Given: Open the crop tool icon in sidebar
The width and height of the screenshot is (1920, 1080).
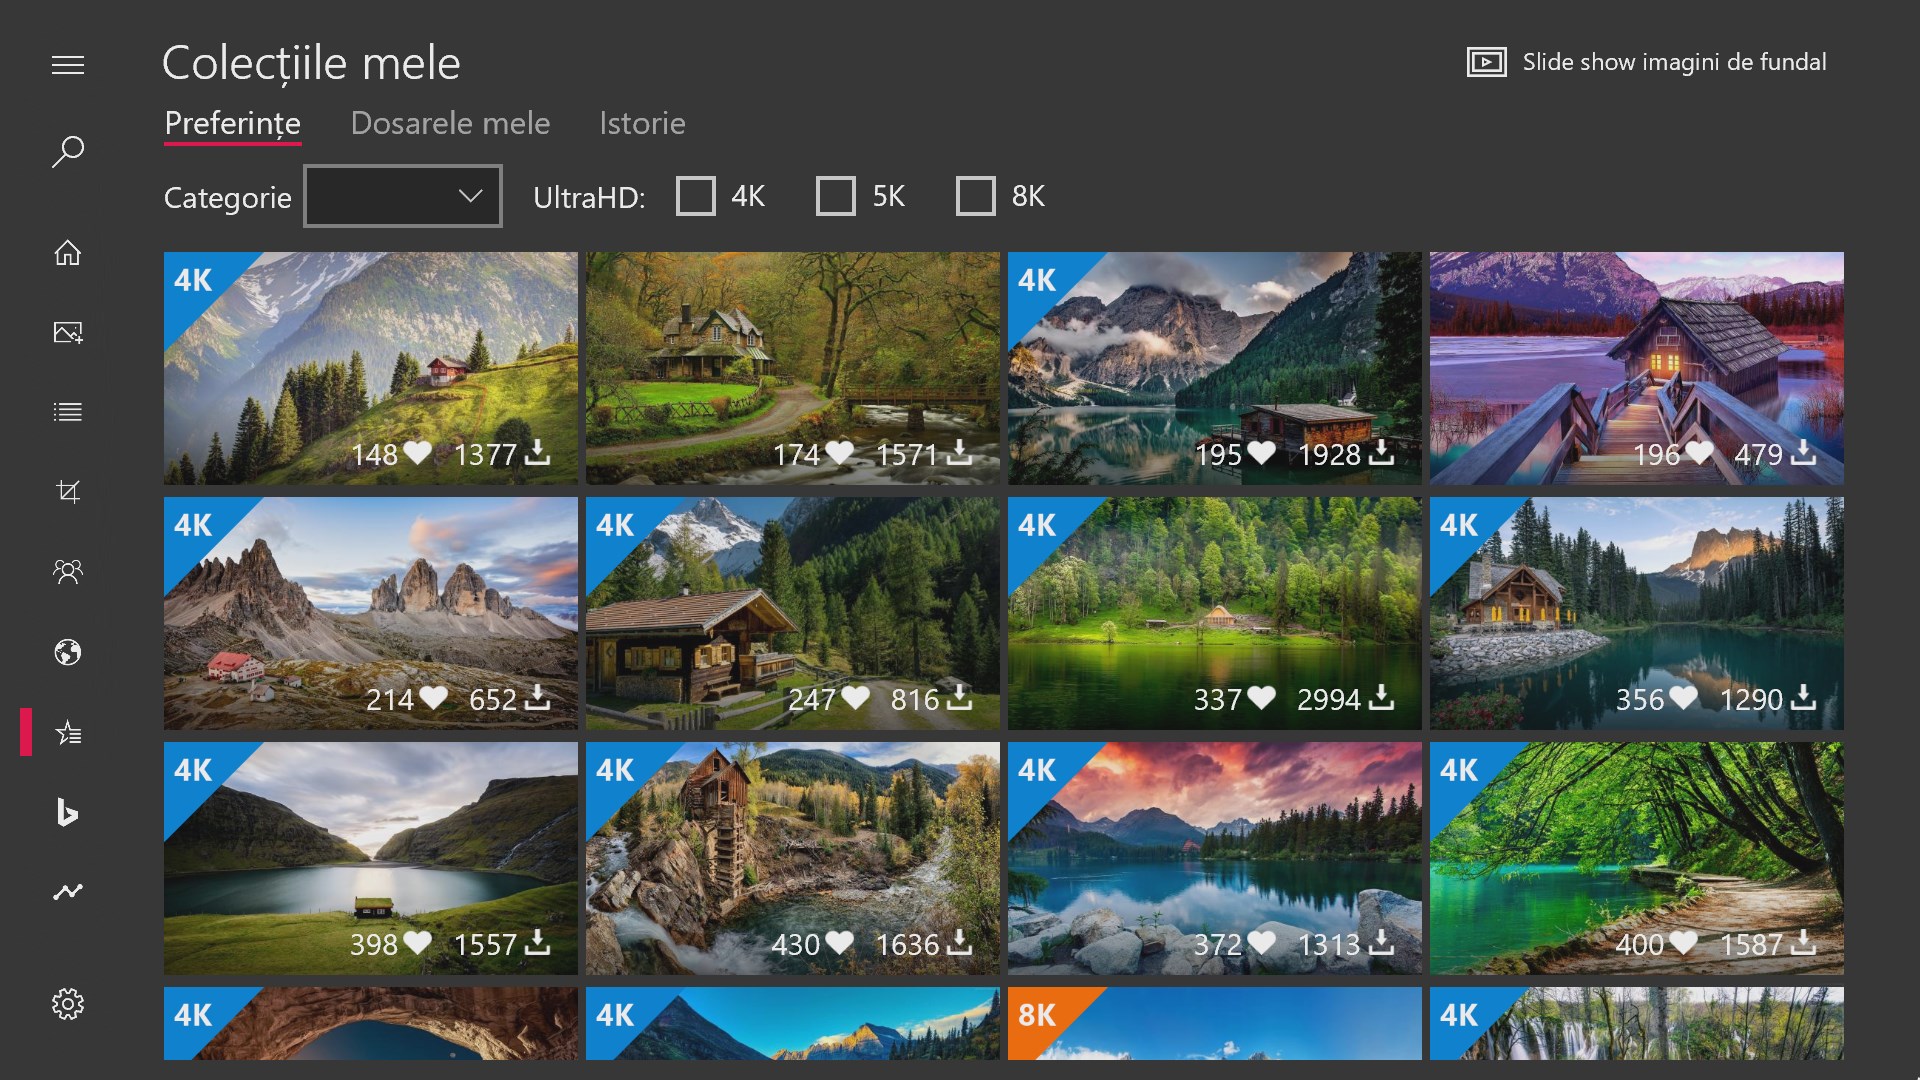Looking at the screenshot, I should [x=68, y=492].
